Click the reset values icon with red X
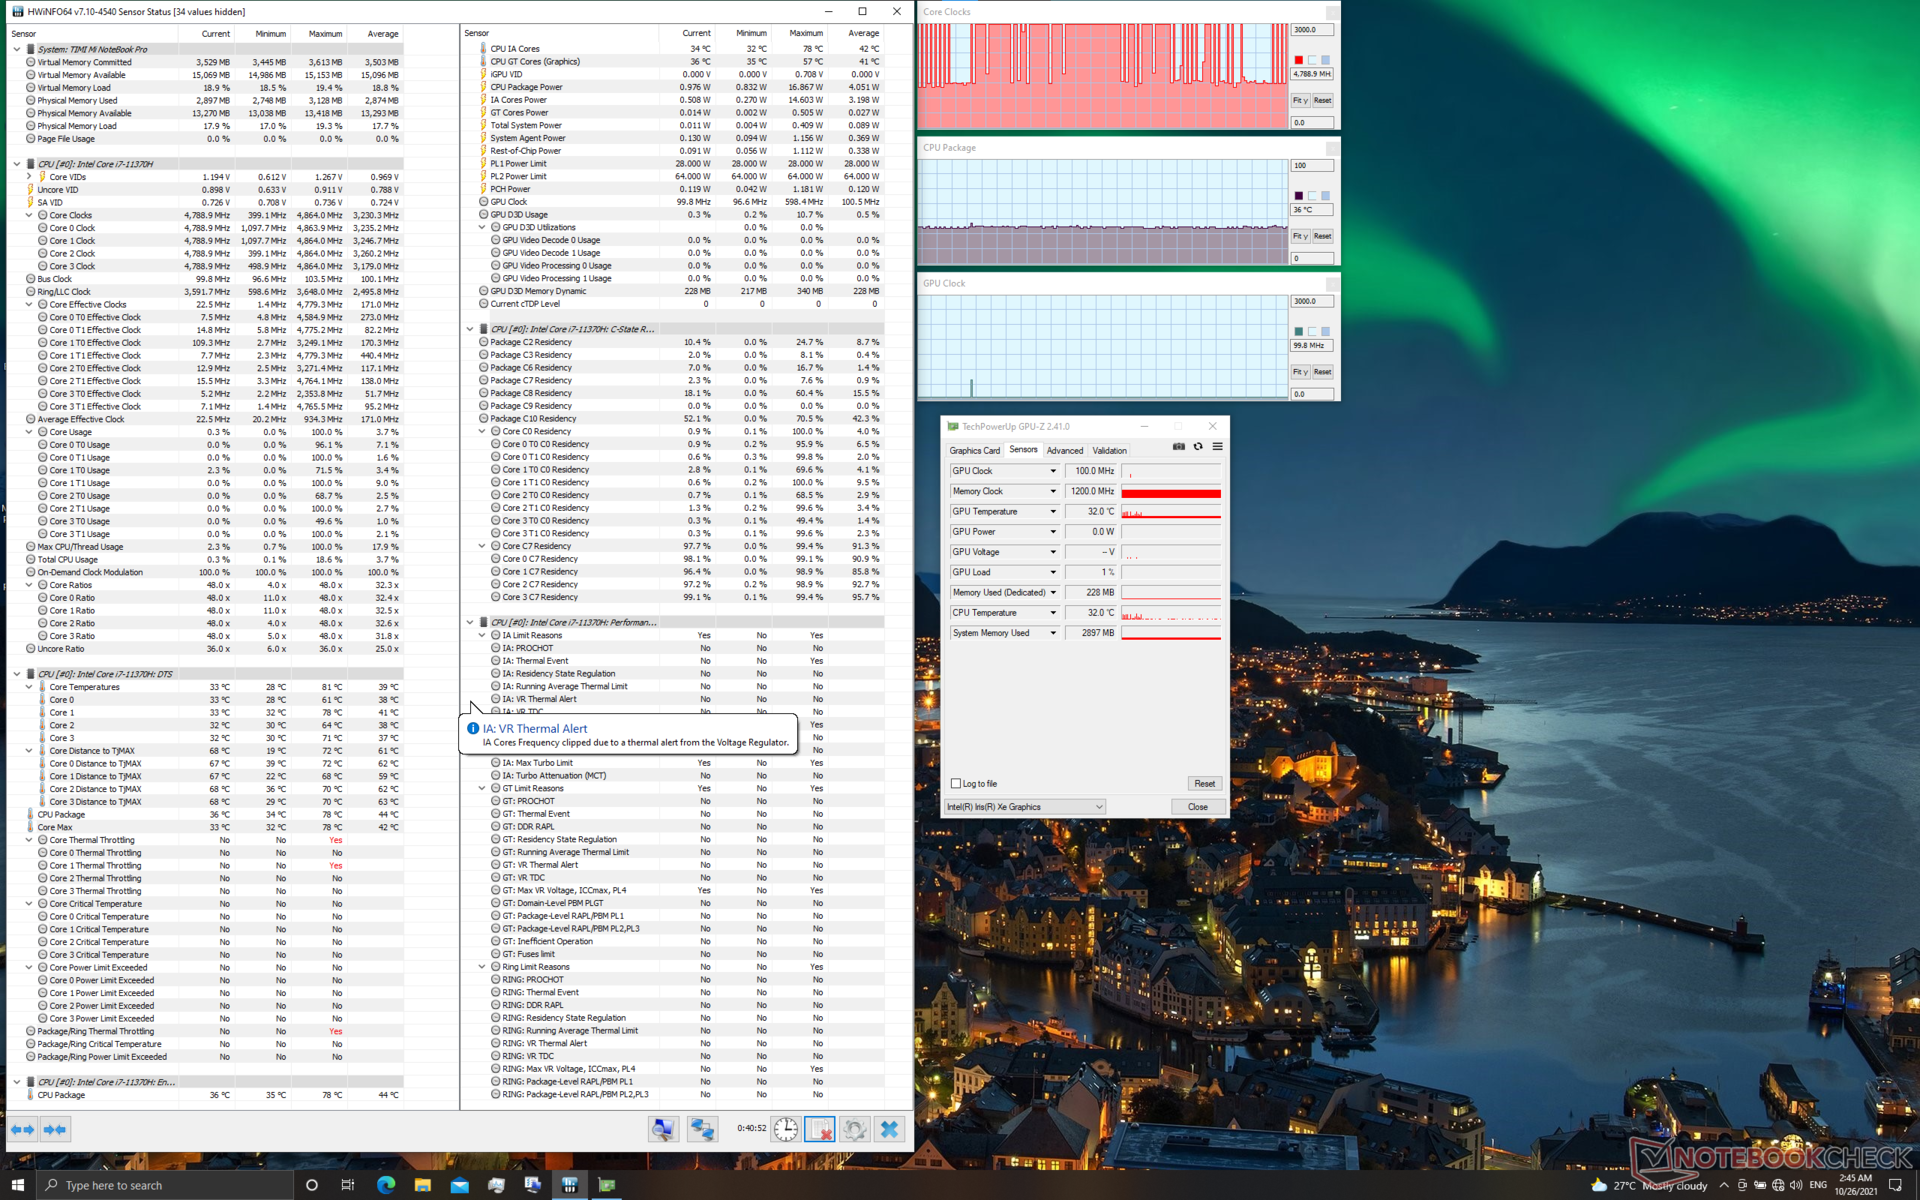The image size is (1920, 1200). [819, 1129]
